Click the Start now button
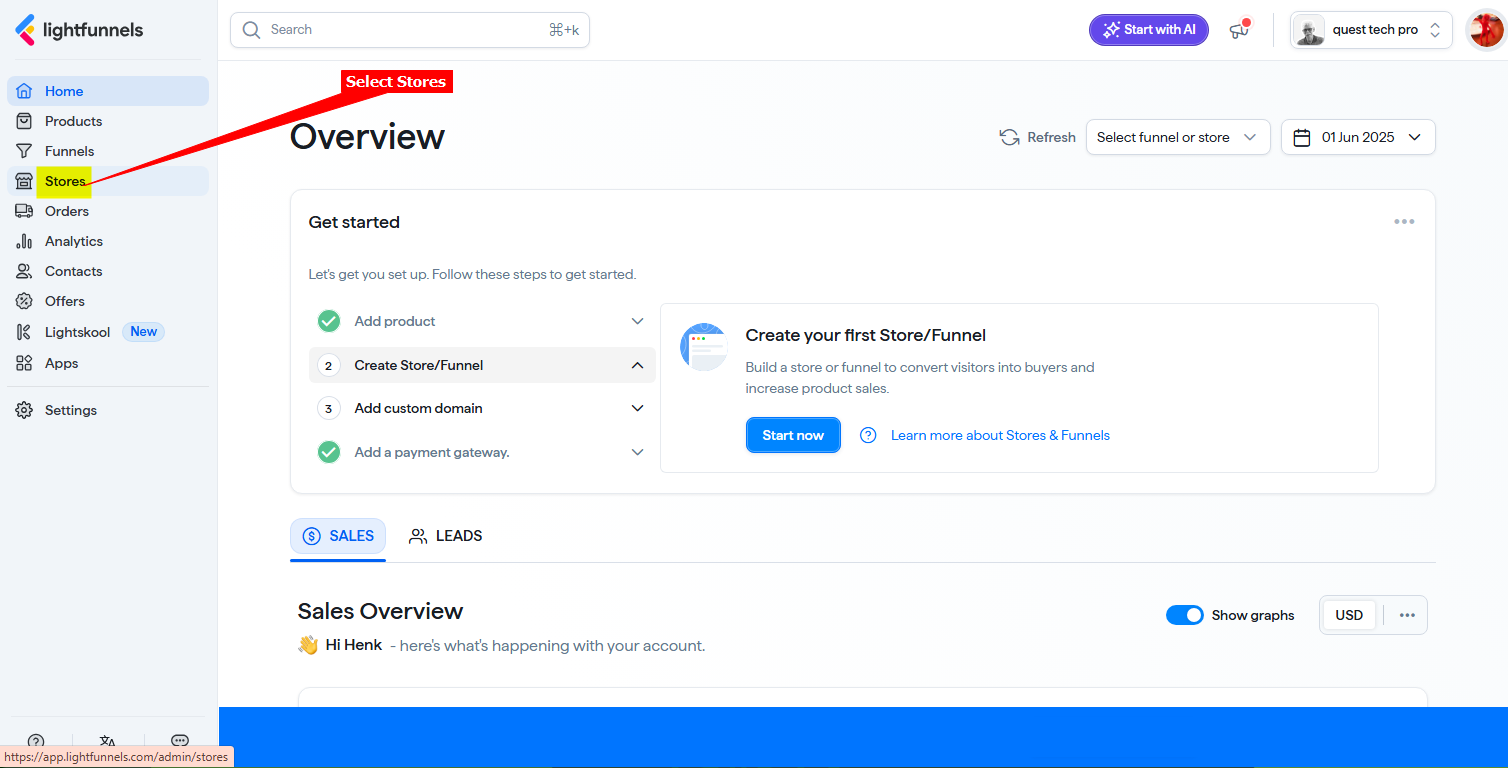This screenshot has height=768, width=1508. coord(793,435)
